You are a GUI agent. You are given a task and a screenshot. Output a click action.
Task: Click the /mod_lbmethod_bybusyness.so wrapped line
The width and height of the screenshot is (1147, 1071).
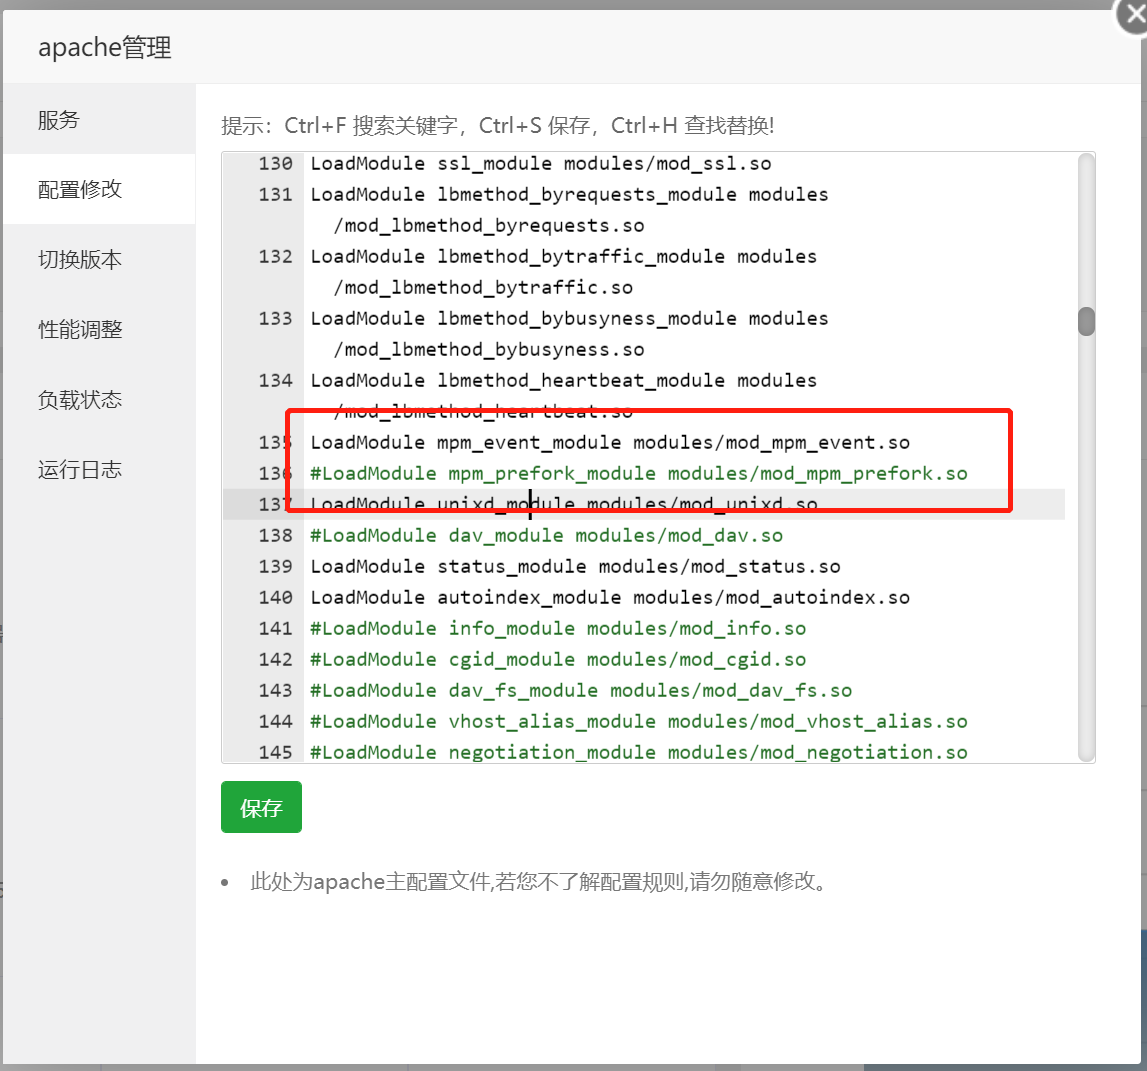[489, 350]
